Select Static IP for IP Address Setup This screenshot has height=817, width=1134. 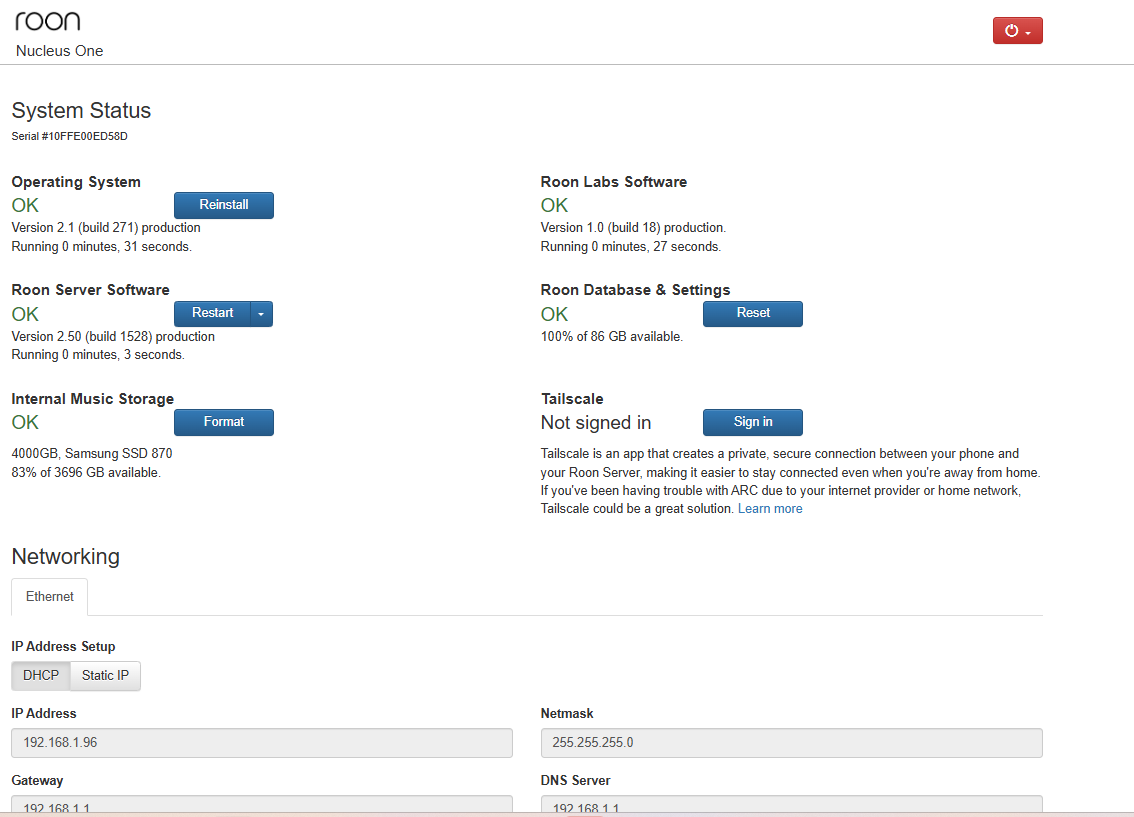tap(106, 676)
